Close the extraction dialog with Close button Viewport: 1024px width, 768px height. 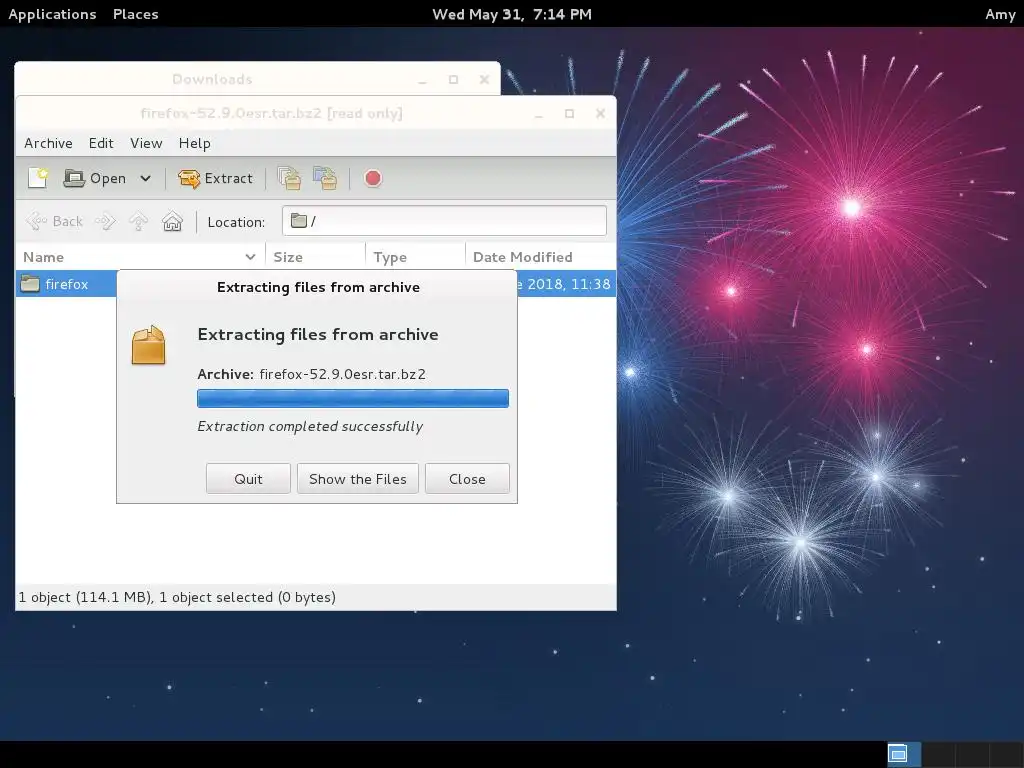(x=467, y=479)
